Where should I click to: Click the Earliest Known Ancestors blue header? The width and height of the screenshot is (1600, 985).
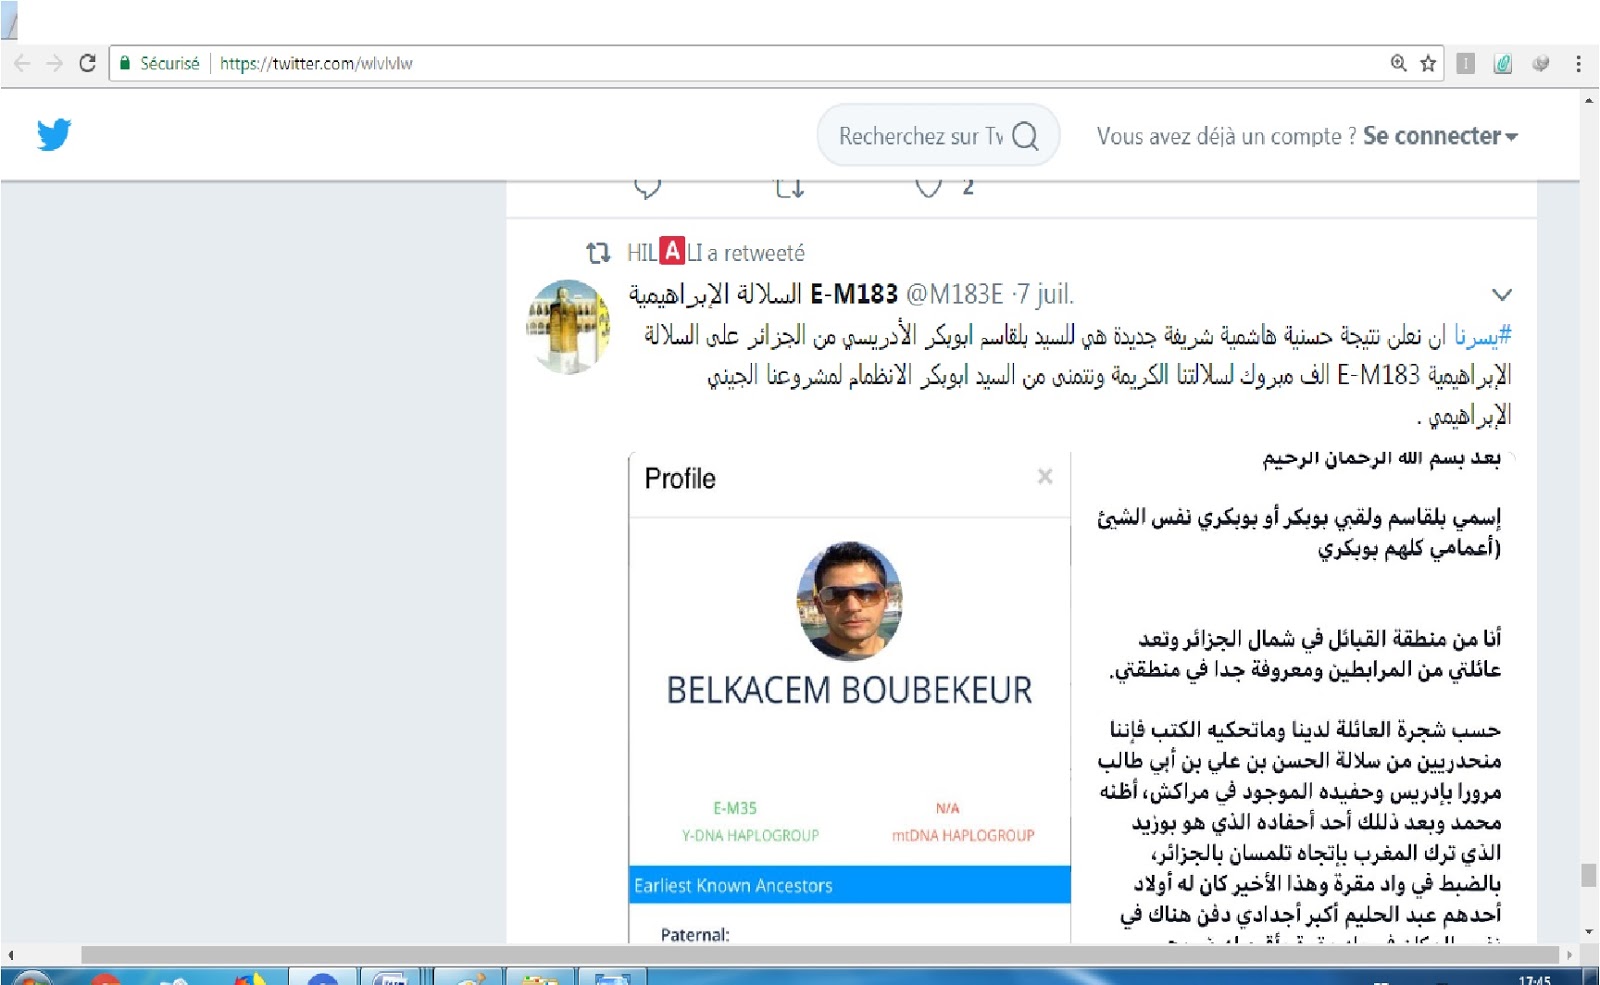click(x=849, y=885)
